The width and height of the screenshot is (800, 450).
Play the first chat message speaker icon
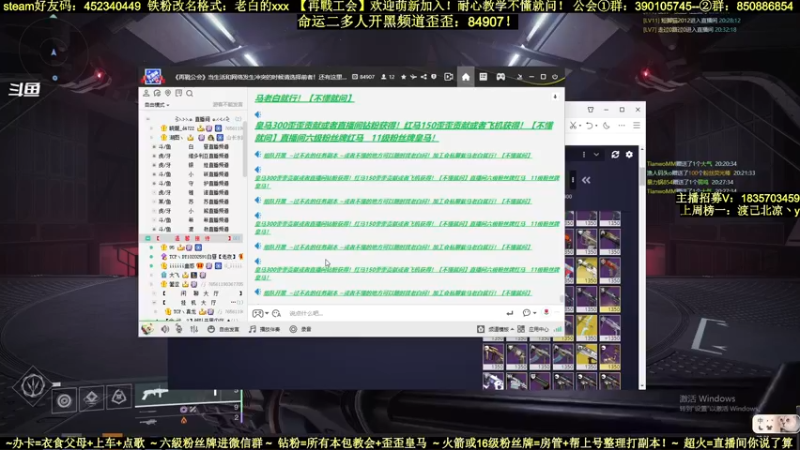click(258, 114)
